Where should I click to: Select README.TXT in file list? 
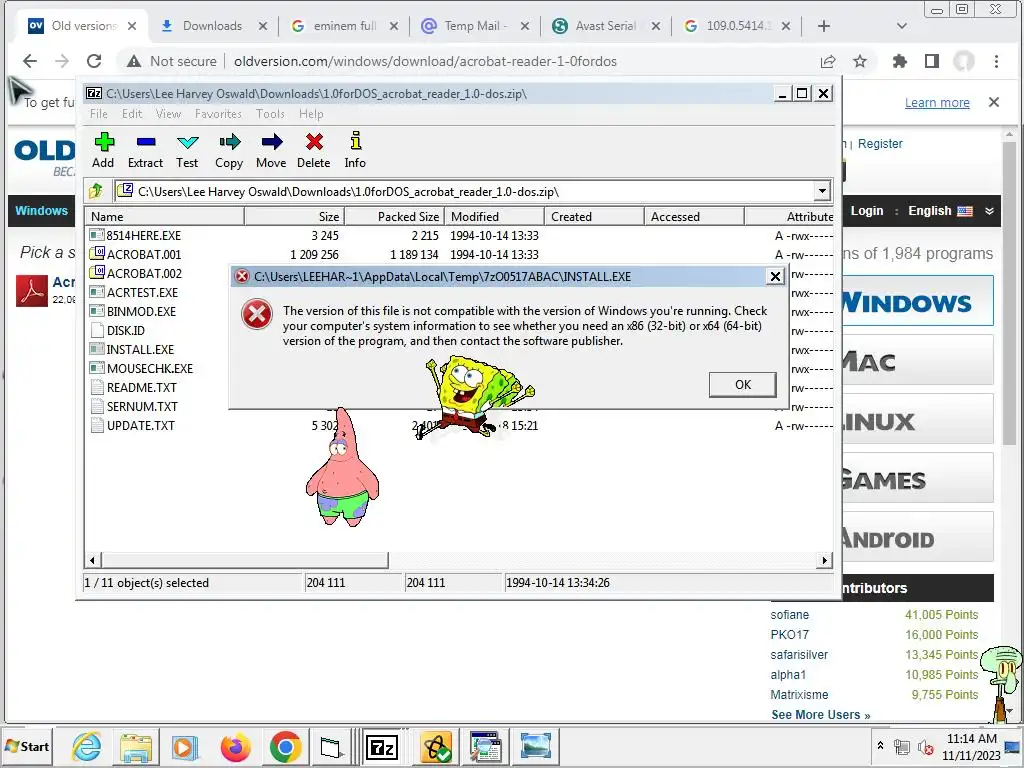click(x=142, y=387)
